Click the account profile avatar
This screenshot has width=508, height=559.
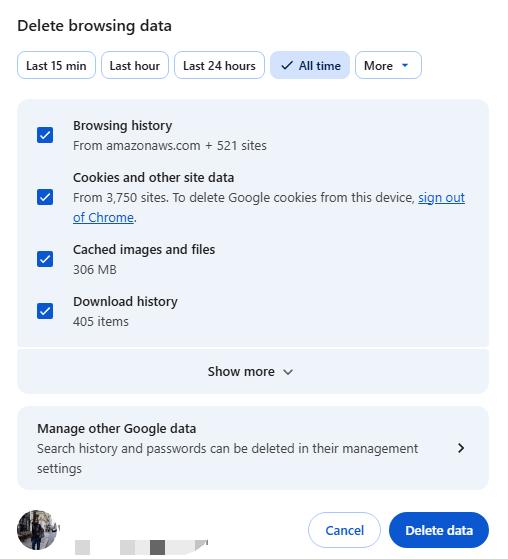click(37, 530)
